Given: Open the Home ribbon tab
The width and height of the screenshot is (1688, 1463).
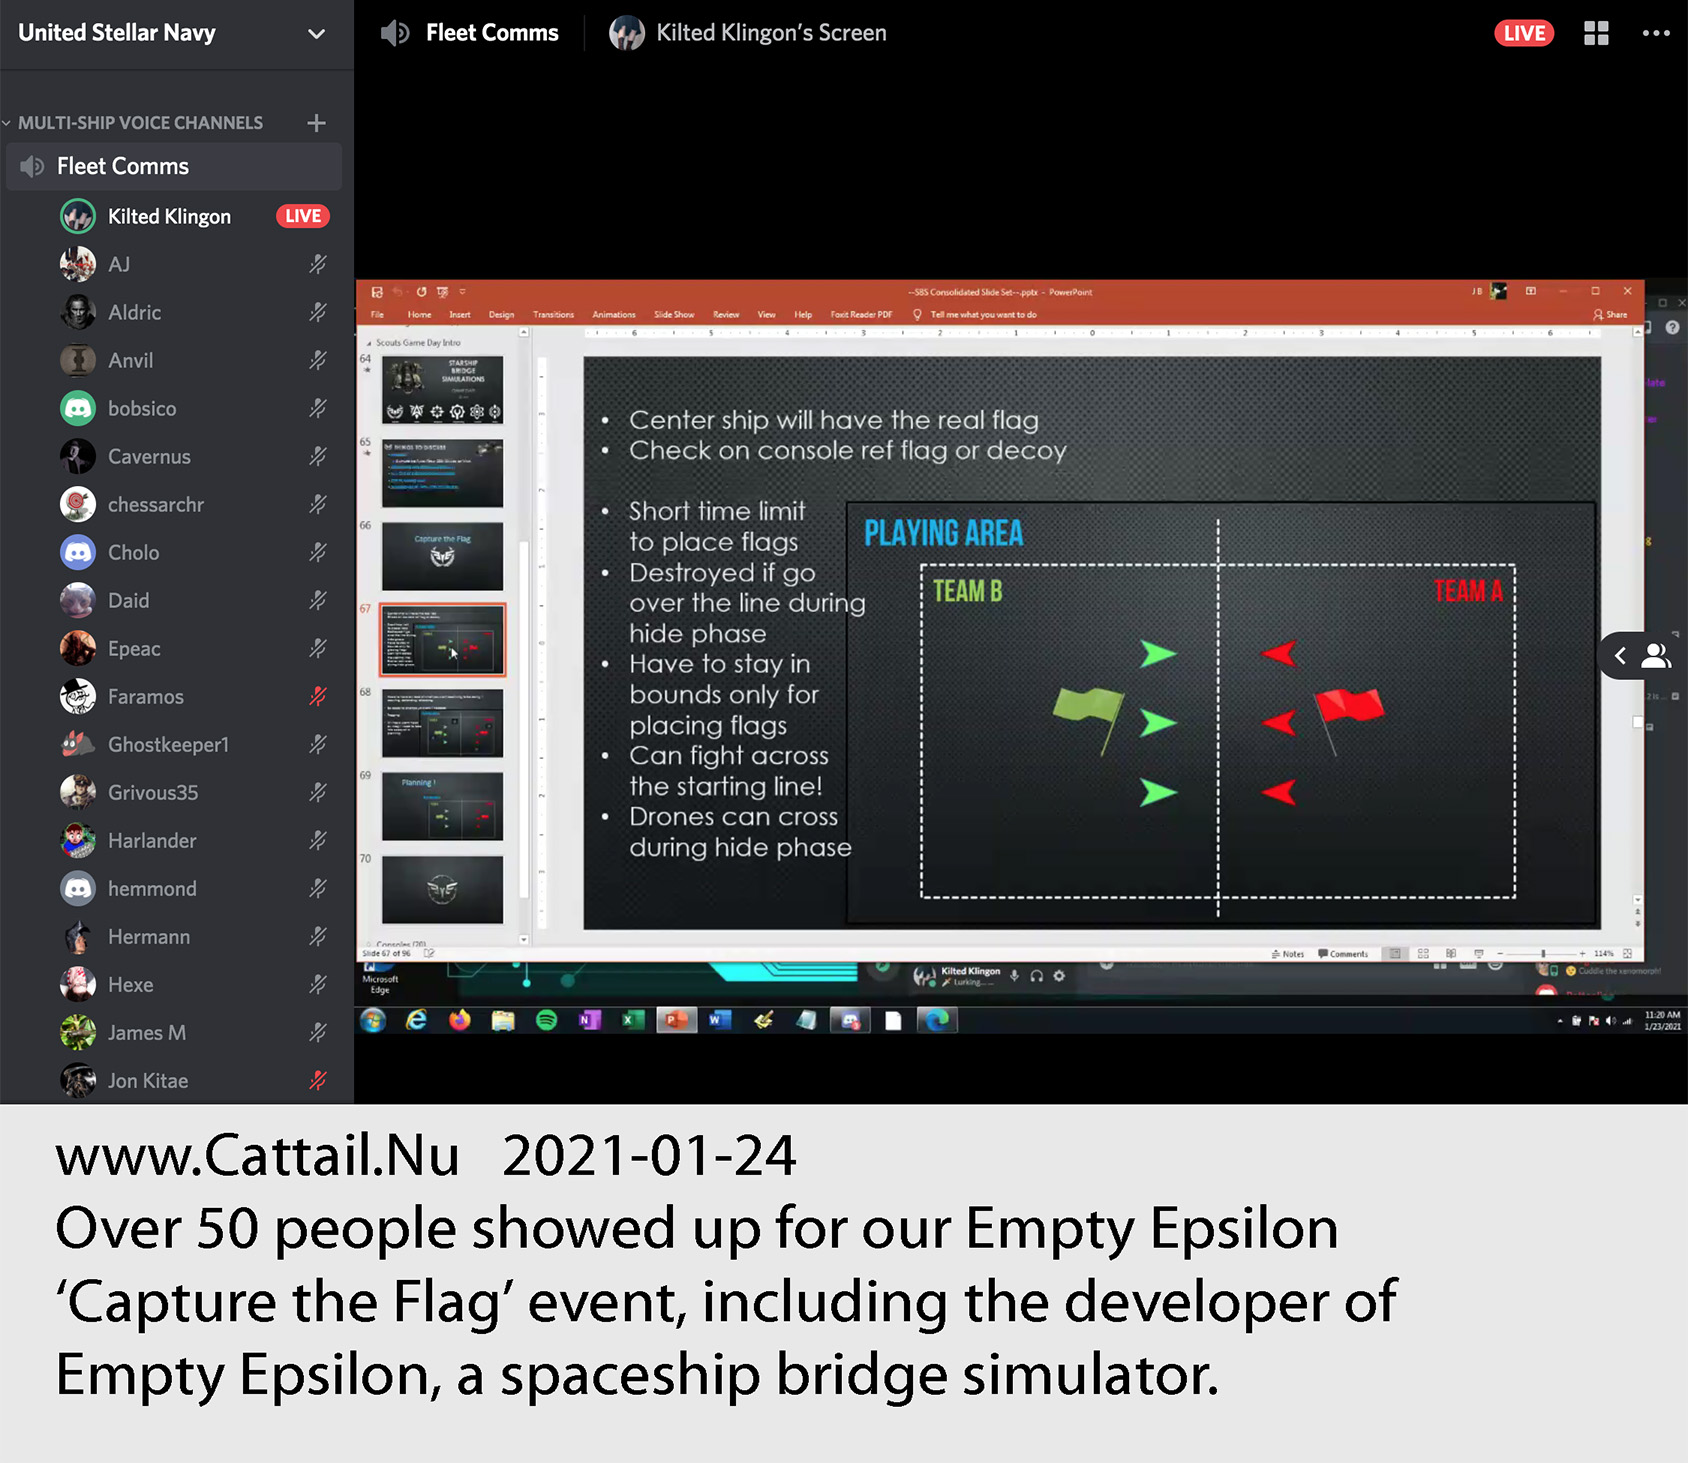Looking at the screenshot, I should point(419,314).
